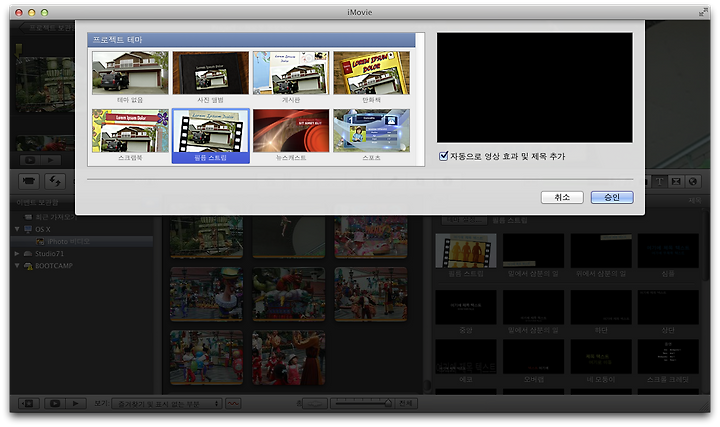Image resolution: width=720 pixels, height=427 pixels.
Task: Open the Maps and Backgrounds globe icon
Action: (x=692, y=181)
